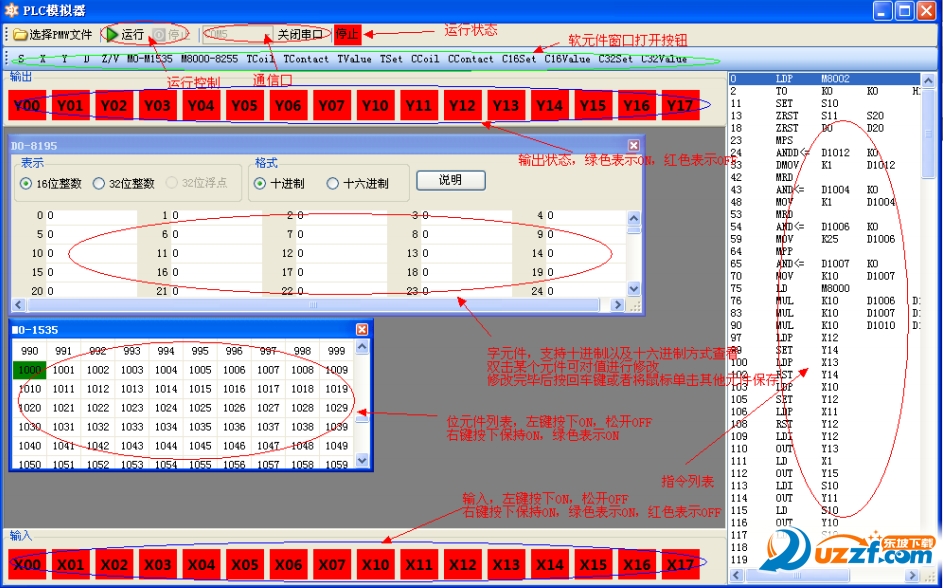This screenshot has width=943, height=588.
Task: Toggle output indicator Y12
Action: (462, 105)
